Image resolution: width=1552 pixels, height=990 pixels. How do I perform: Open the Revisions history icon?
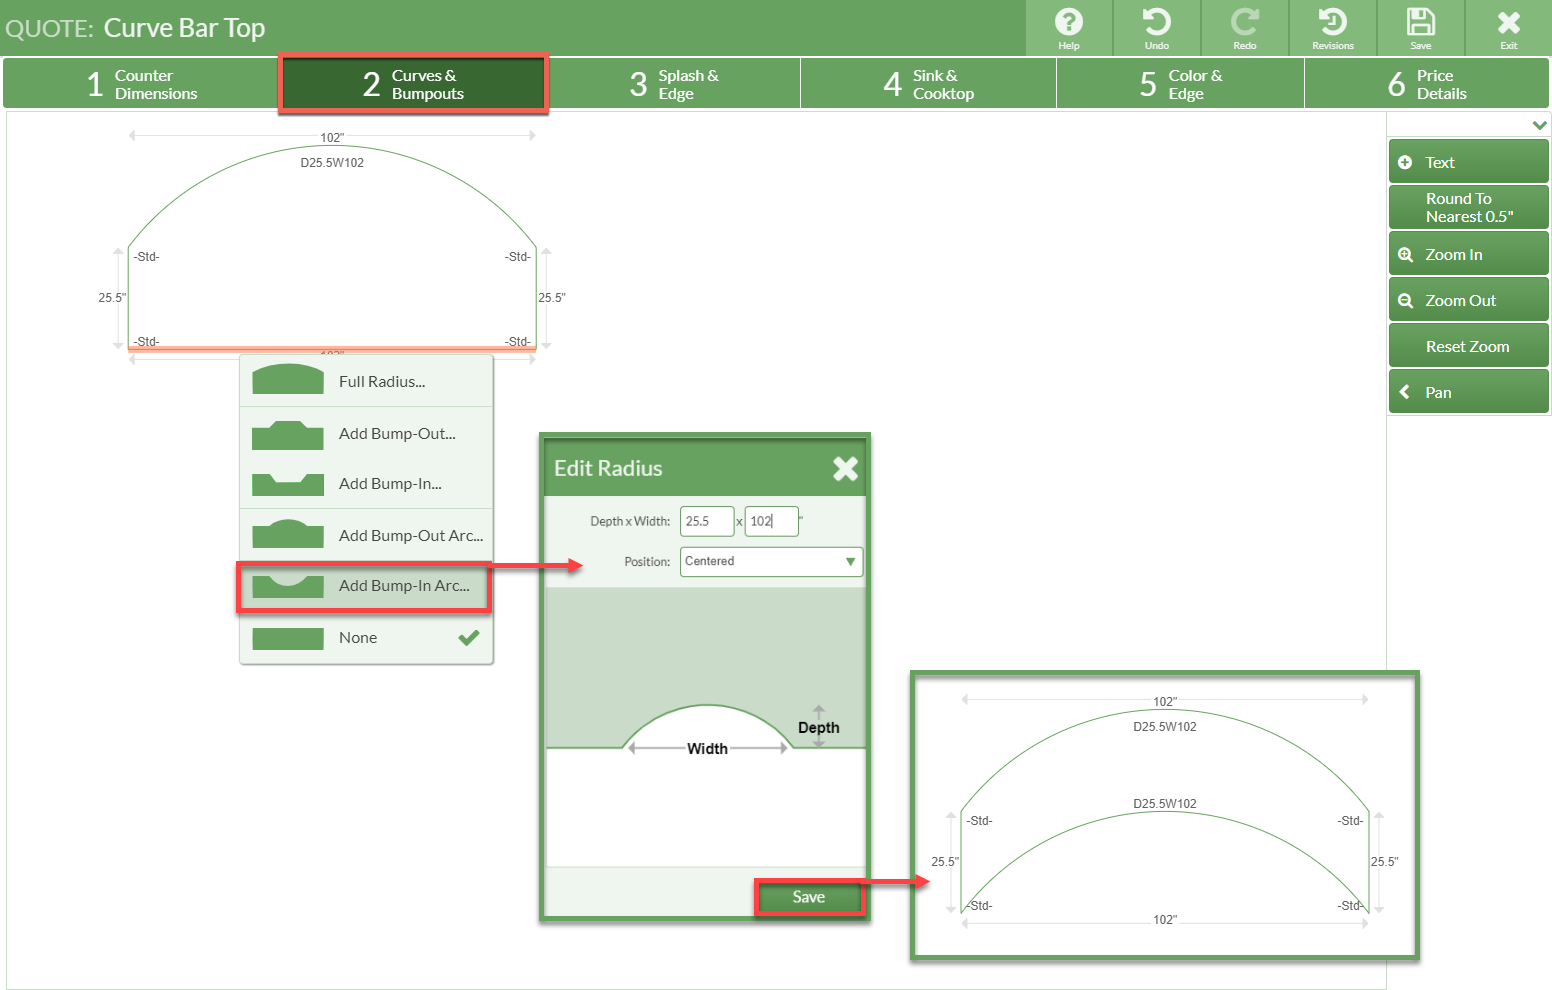(1333, 28)
